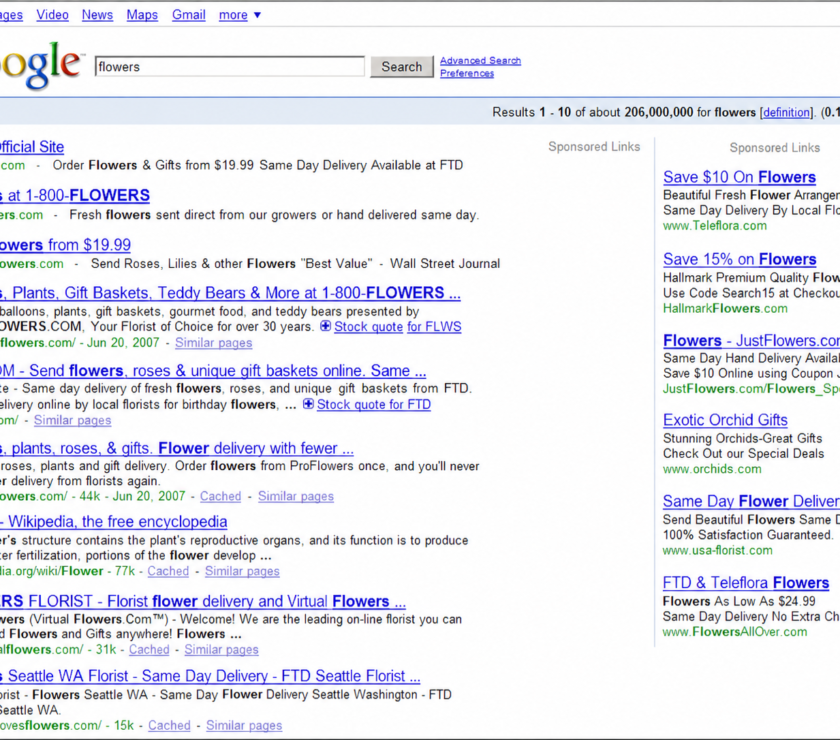Open Cached link for 44k ProFlowers result

(x=221, y=496)
